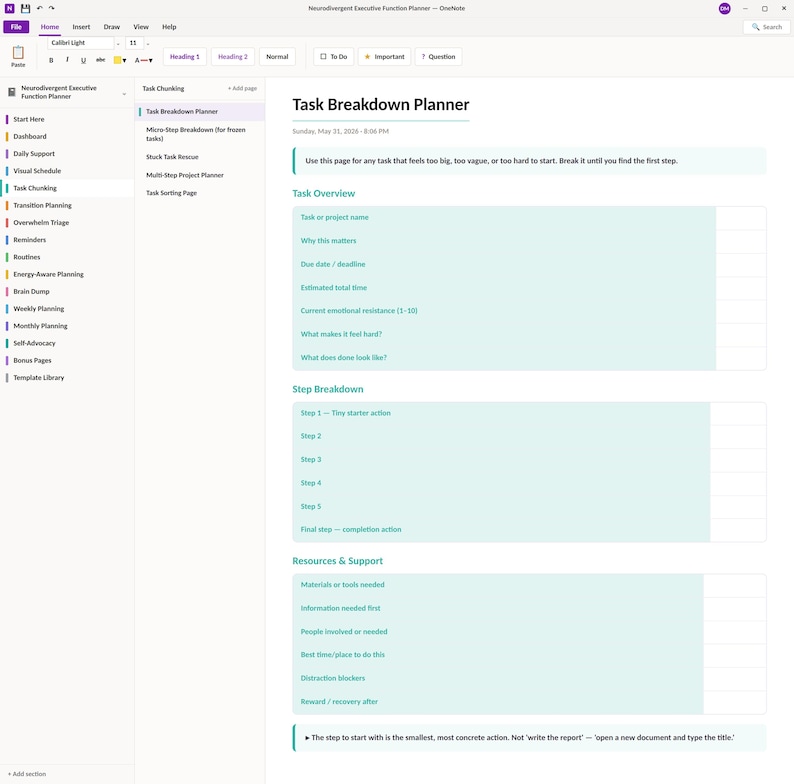
Task: Open the font color dropdown arrow
Action: coord(150,61)
